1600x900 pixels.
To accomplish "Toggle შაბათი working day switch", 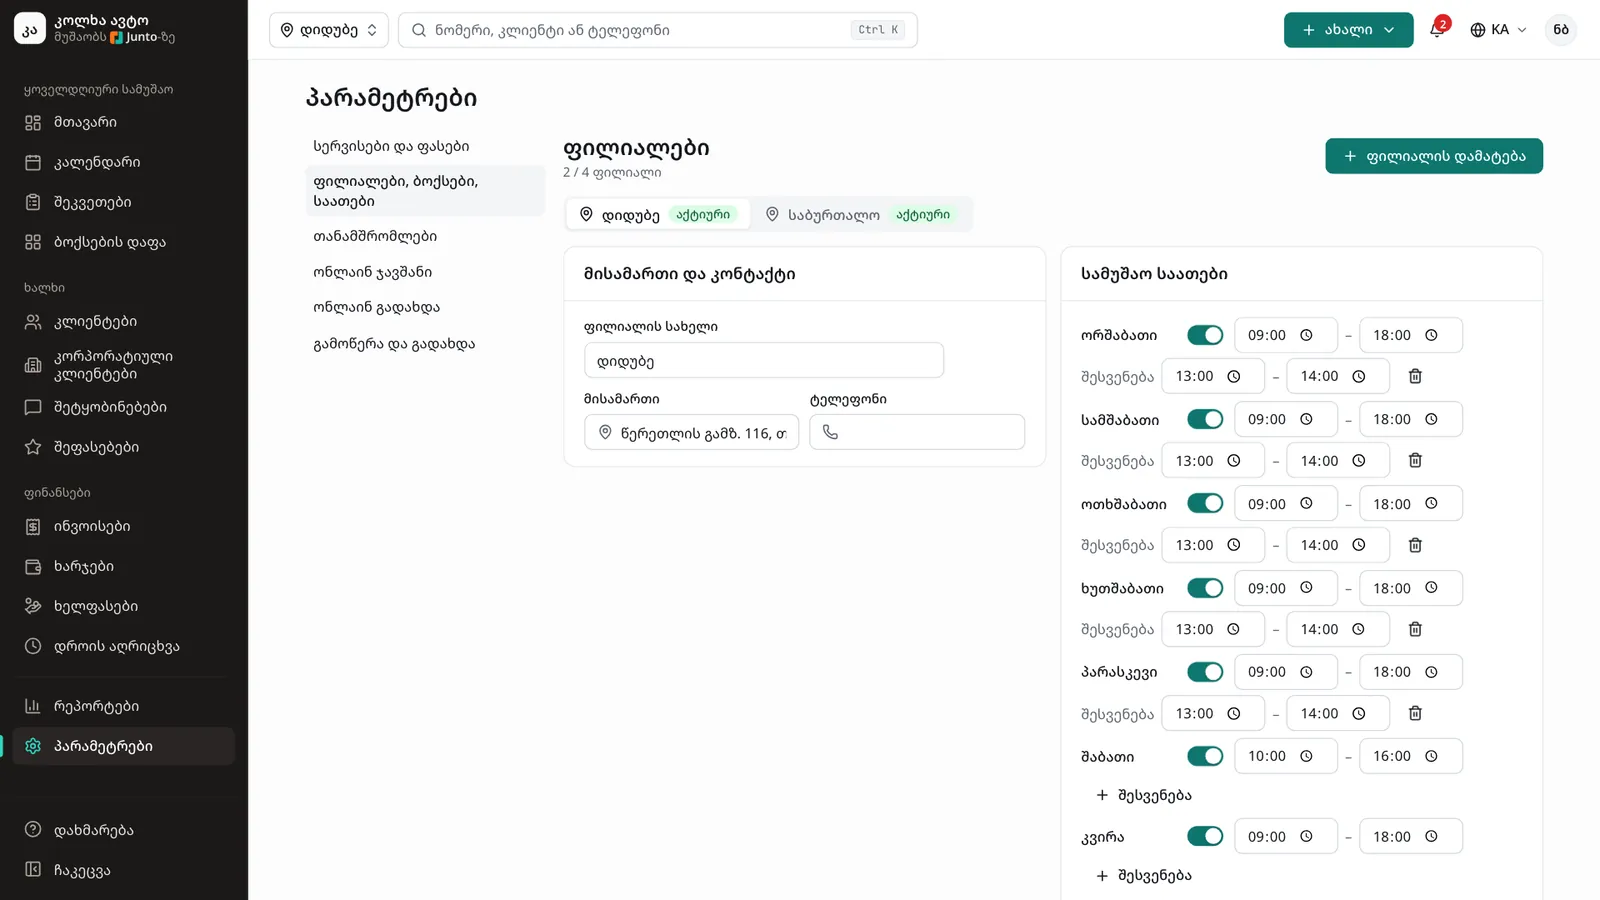I will (x=1205, y=756).
